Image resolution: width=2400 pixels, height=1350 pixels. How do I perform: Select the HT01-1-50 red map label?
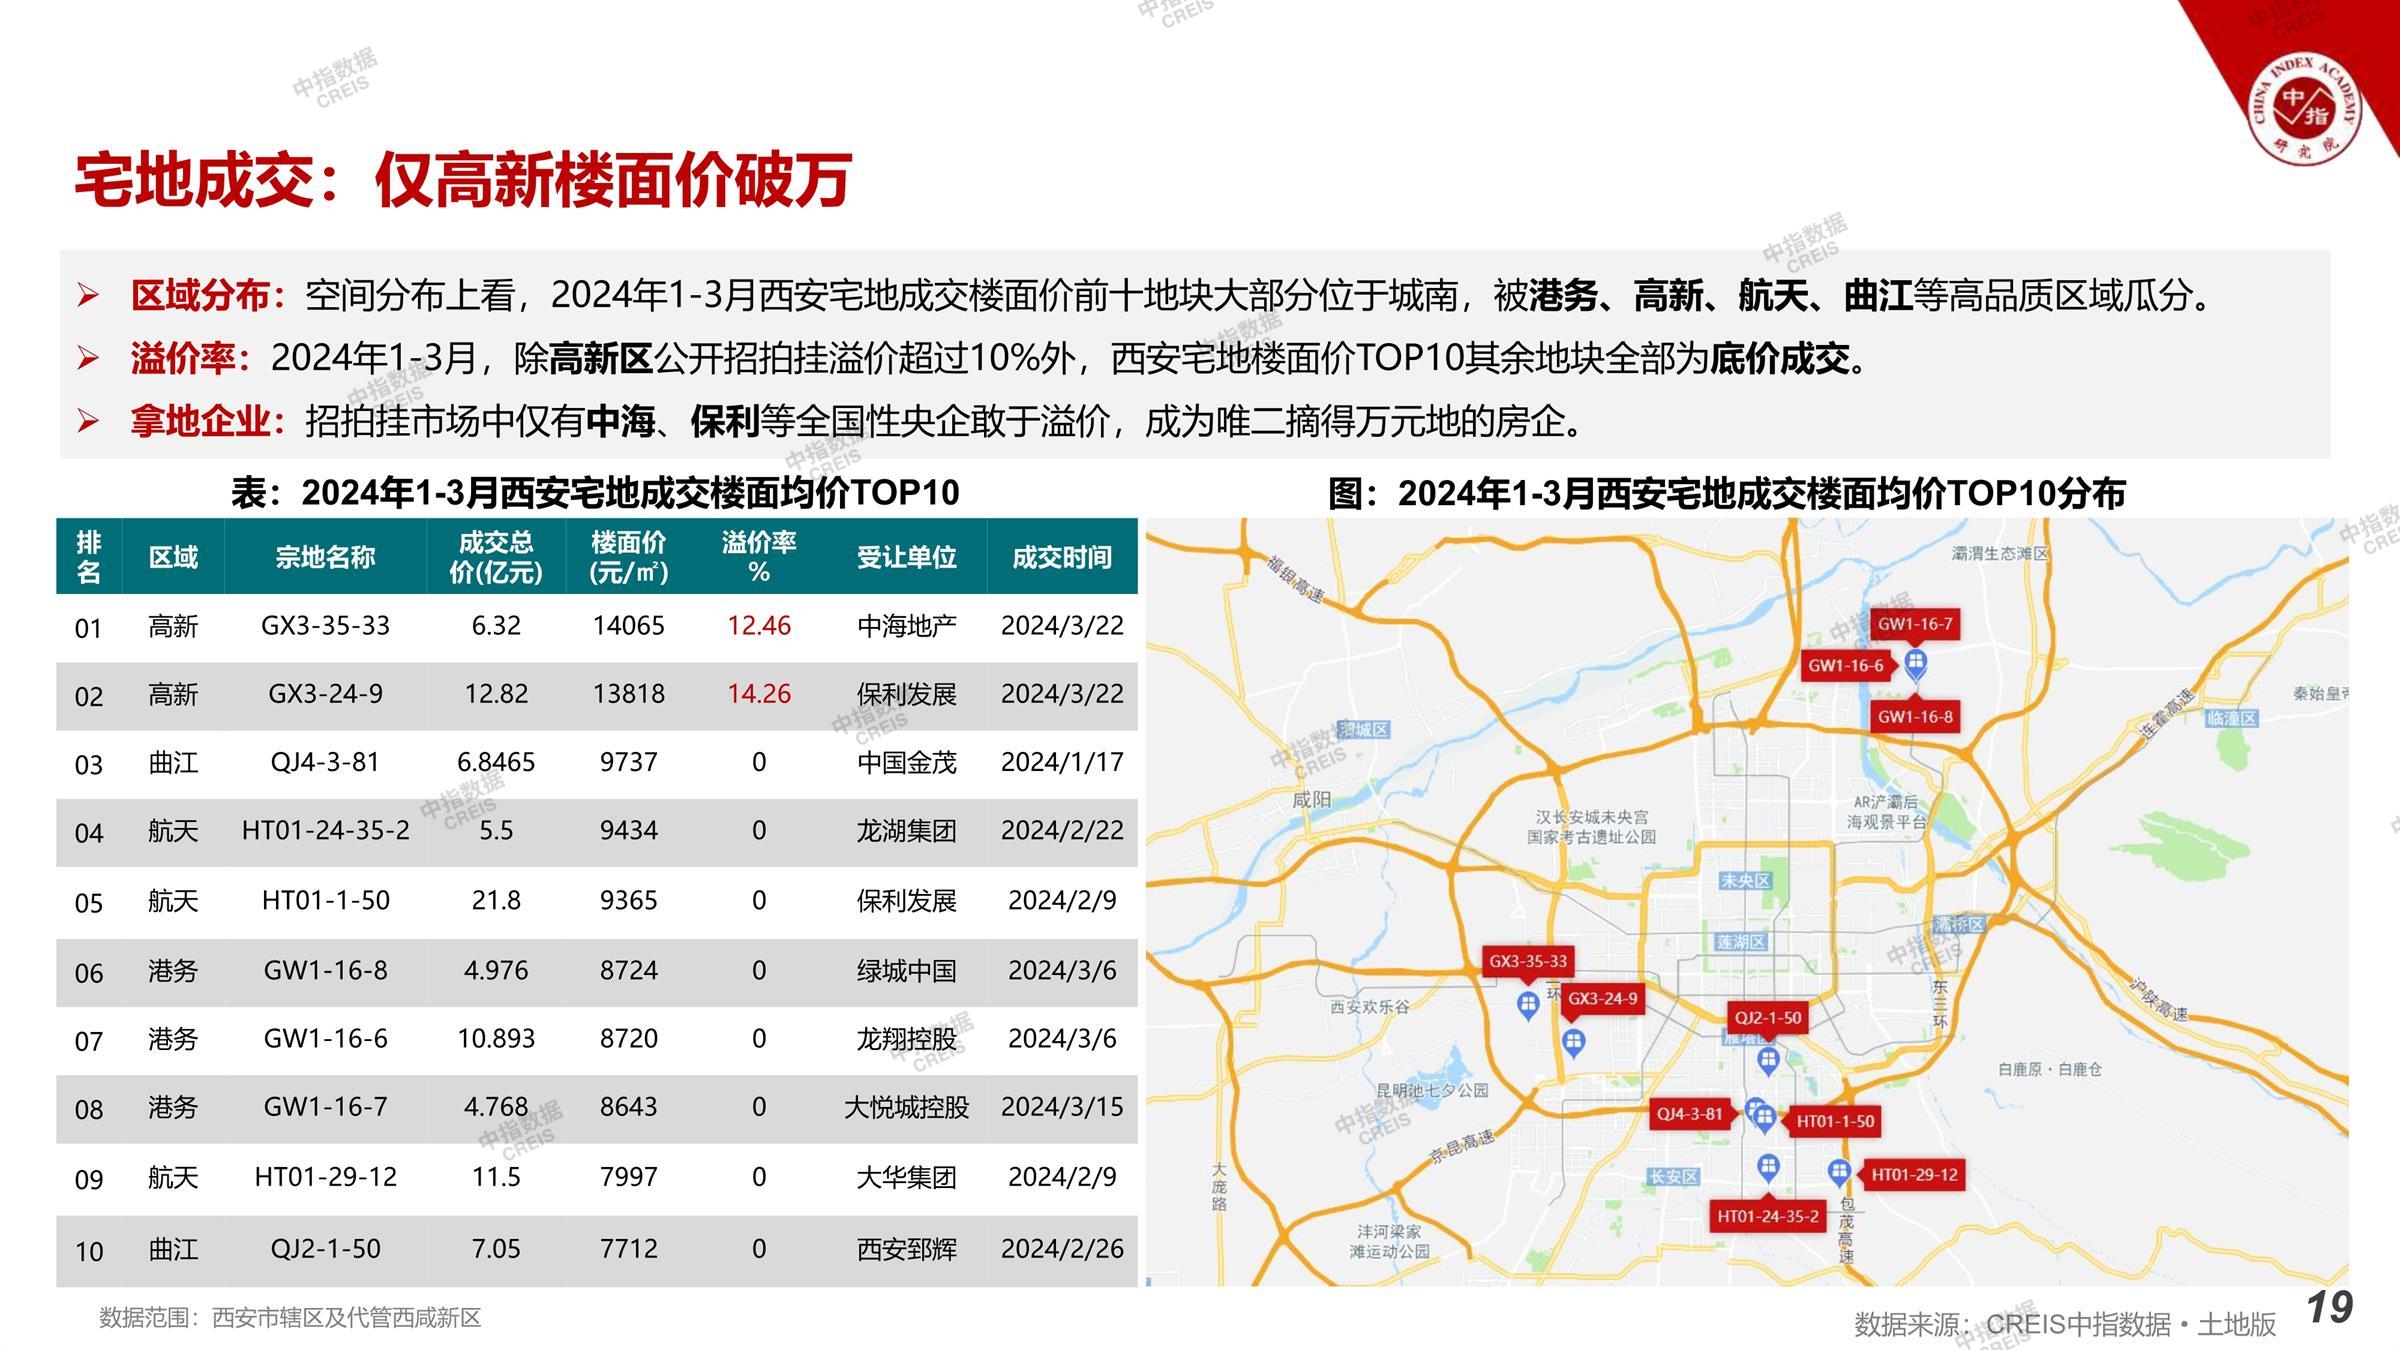click(1835, 1121)
